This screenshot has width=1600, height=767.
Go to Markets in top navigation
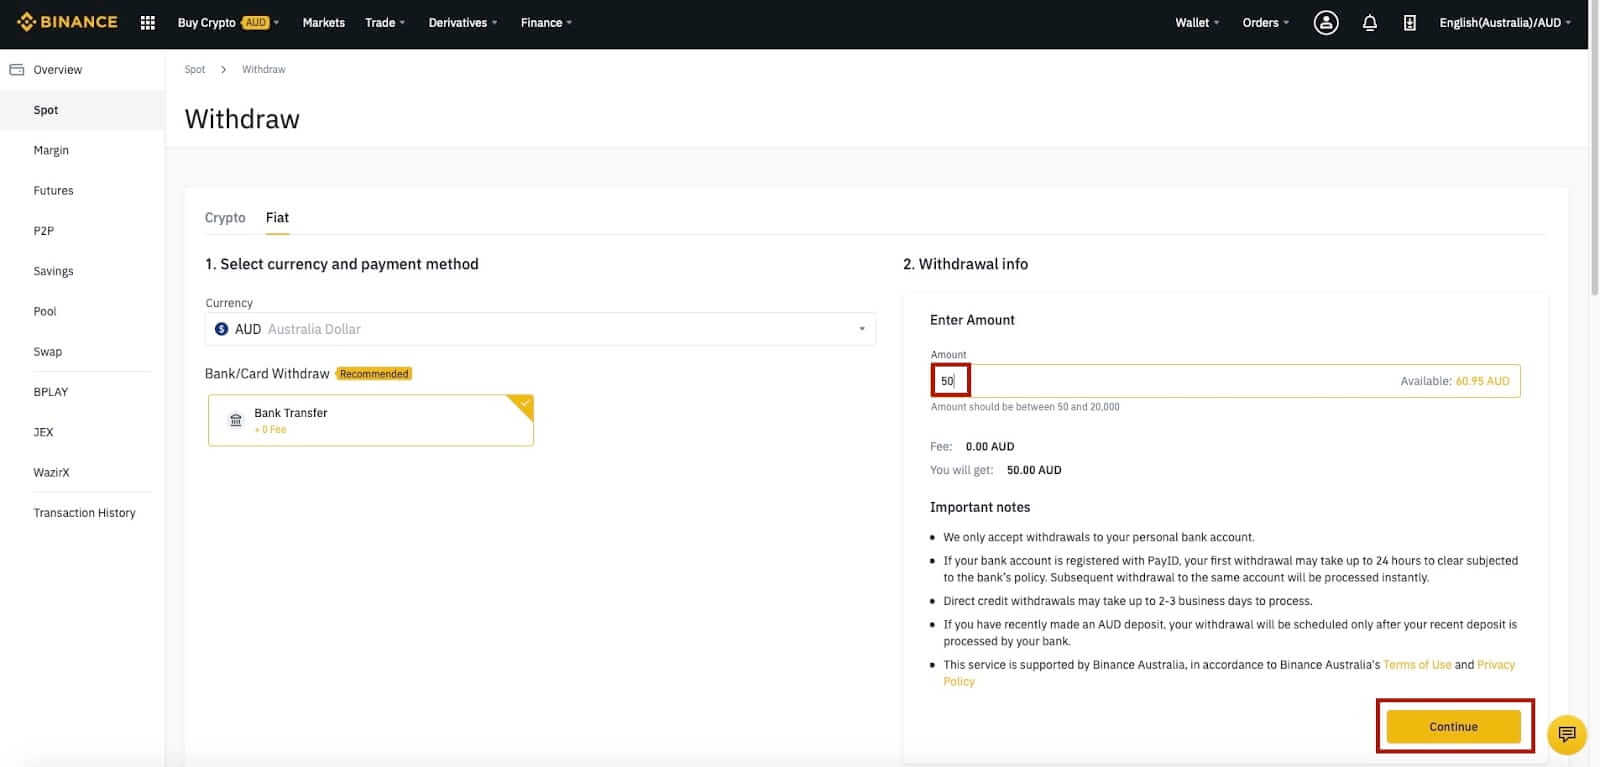pos(323,23)
